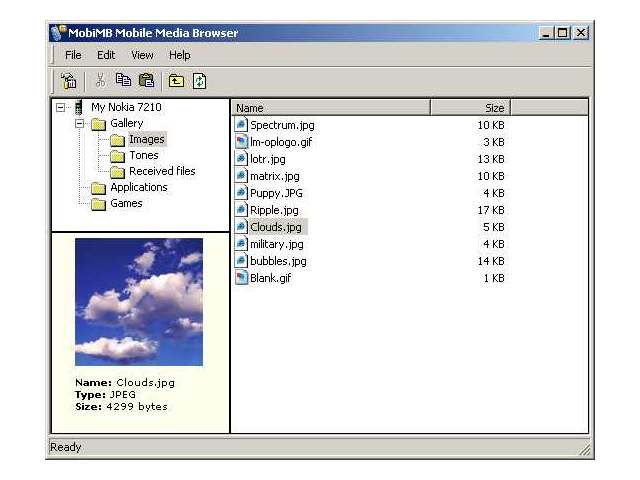Click the Clouds image preview thumbnail
This screenshot has height=480, width=640.
(x=139, y=301)
